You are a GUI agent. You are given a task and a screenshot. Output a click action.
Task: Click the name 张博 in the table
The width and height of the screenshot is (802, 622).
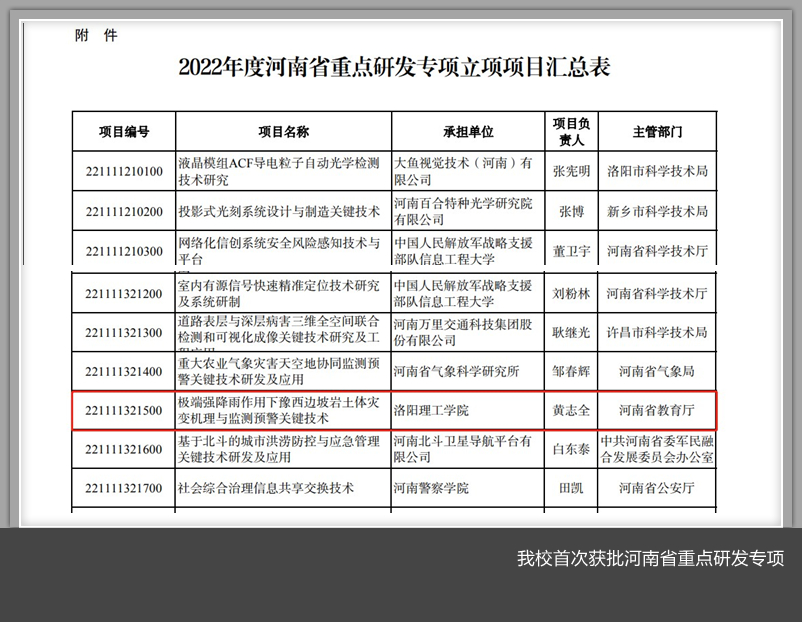click(571, 211)
